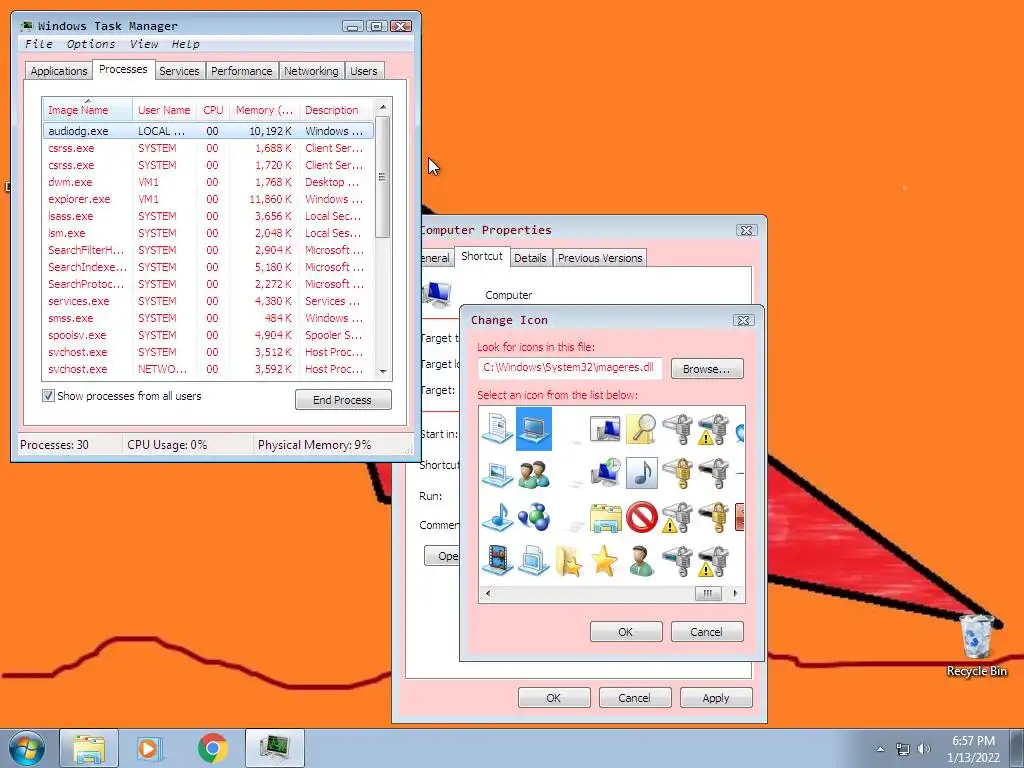Switch to the Users tab
This screenshot has height=768, width=1024.
364,71
